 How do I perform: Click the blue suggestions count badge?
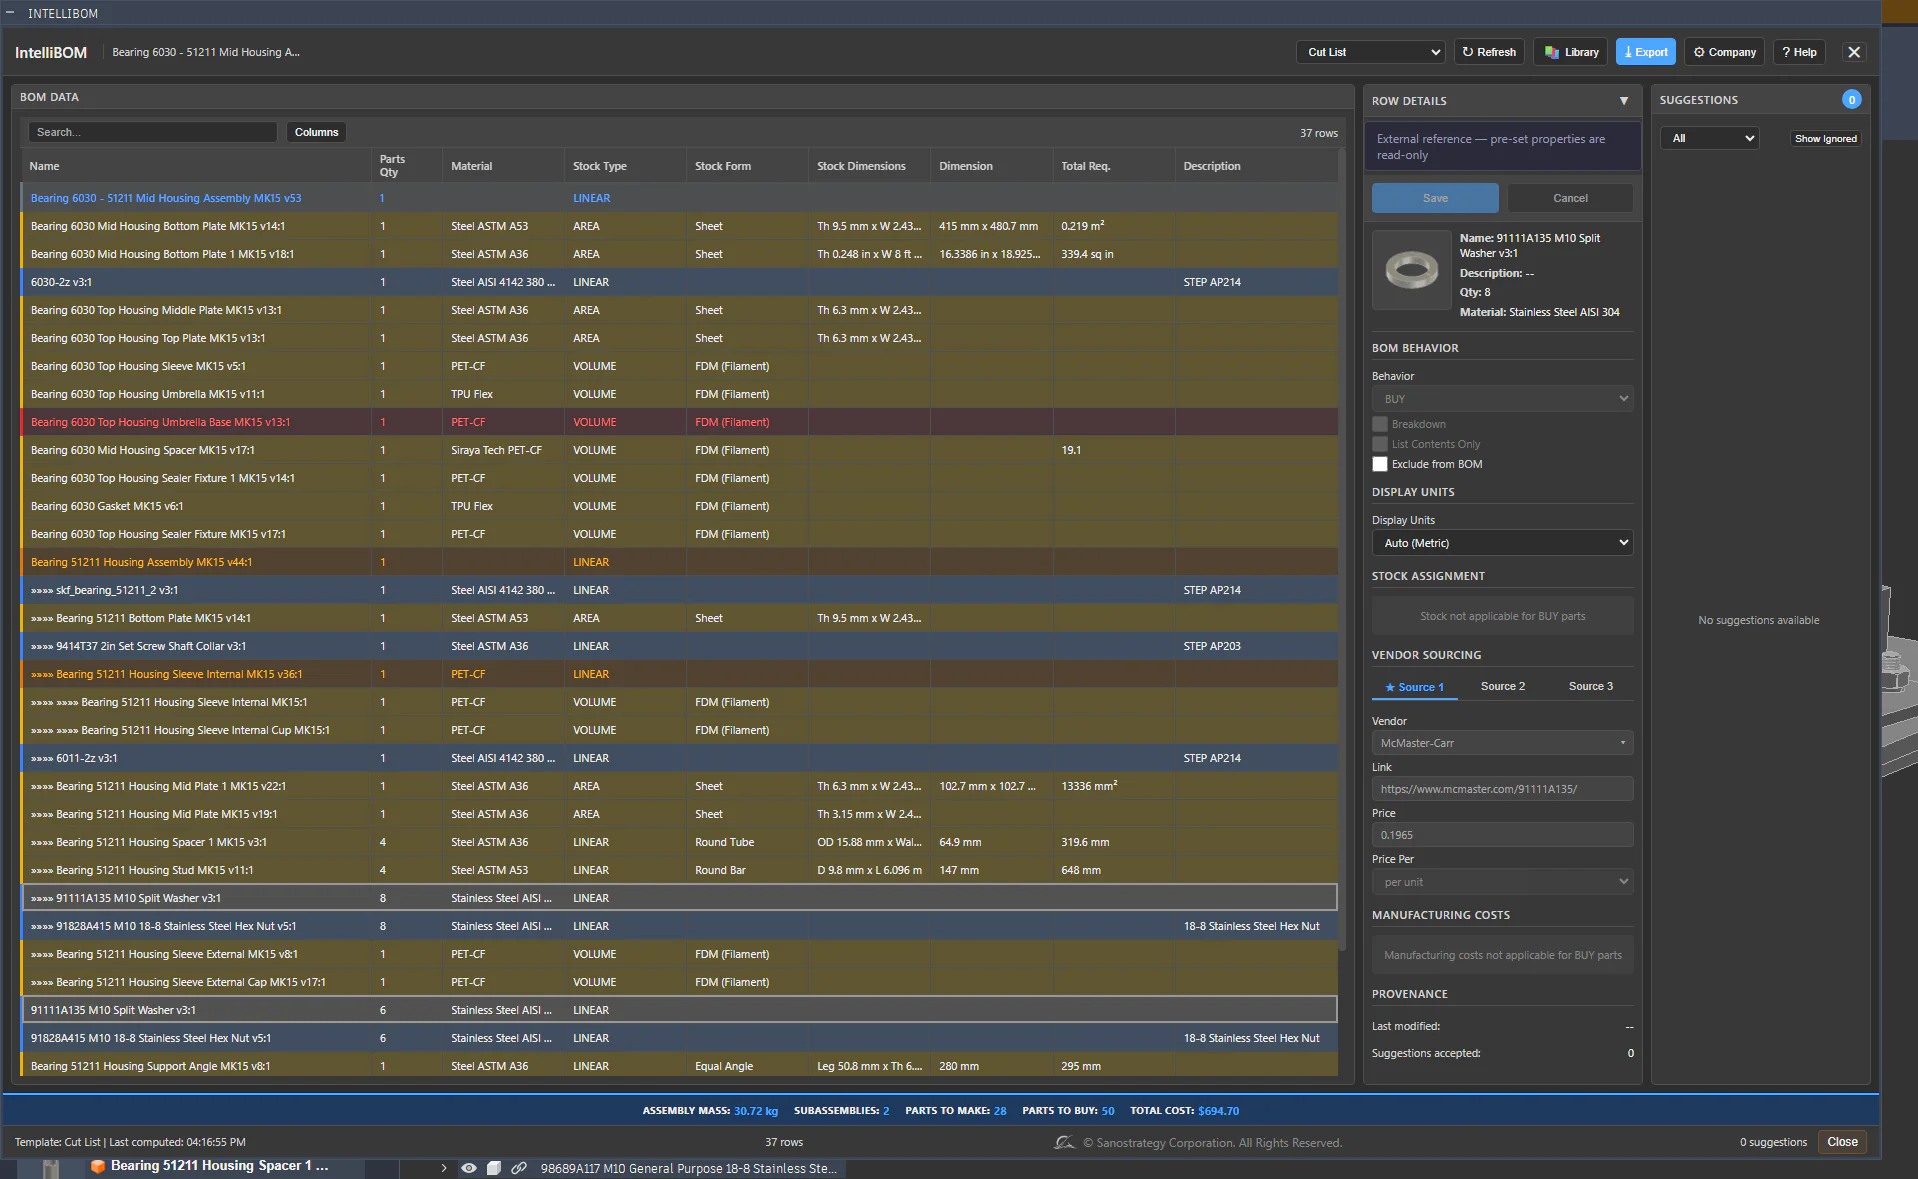pyautogui.click(x=1851, y=100)
